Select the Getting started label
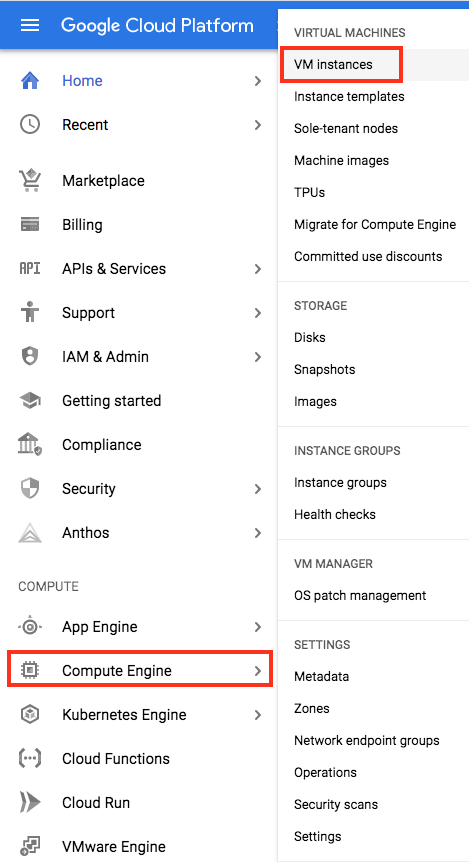469x862 pixels. (112, 400)
